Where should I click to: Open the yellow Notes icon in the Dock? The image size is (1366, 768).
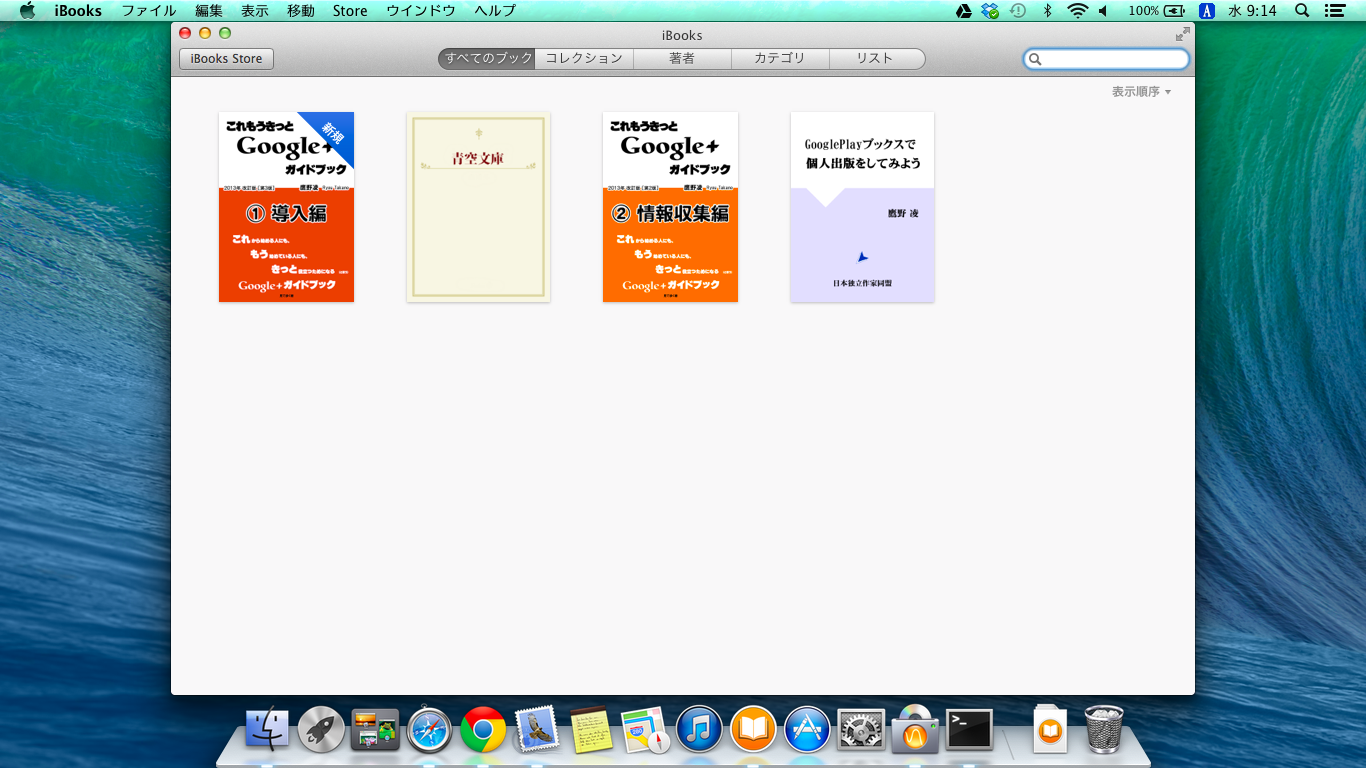tap(591, 730)
